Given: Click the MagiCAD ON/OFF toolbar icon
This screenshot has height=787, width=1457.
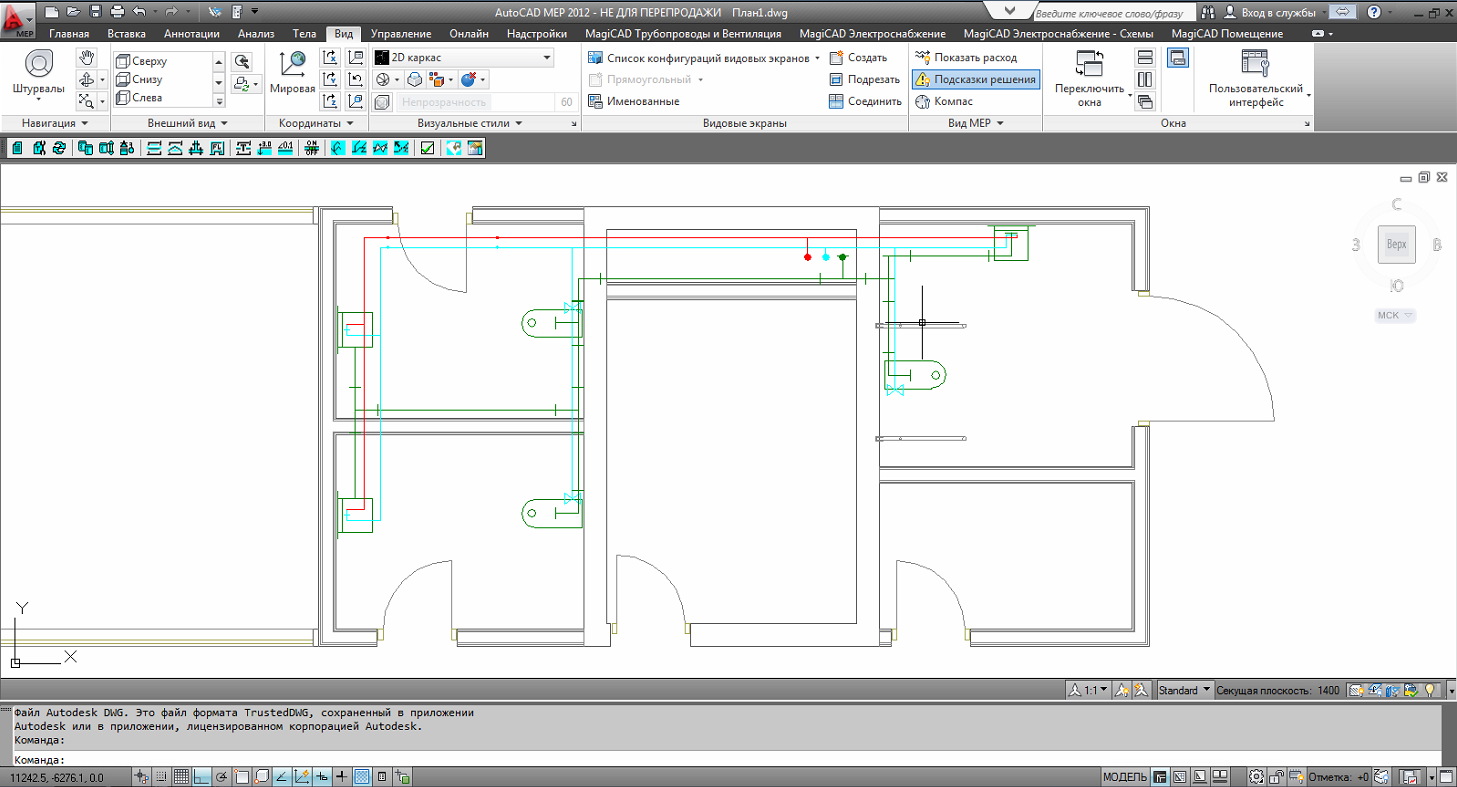Looking at the screenshot, I should pos(311,148).
